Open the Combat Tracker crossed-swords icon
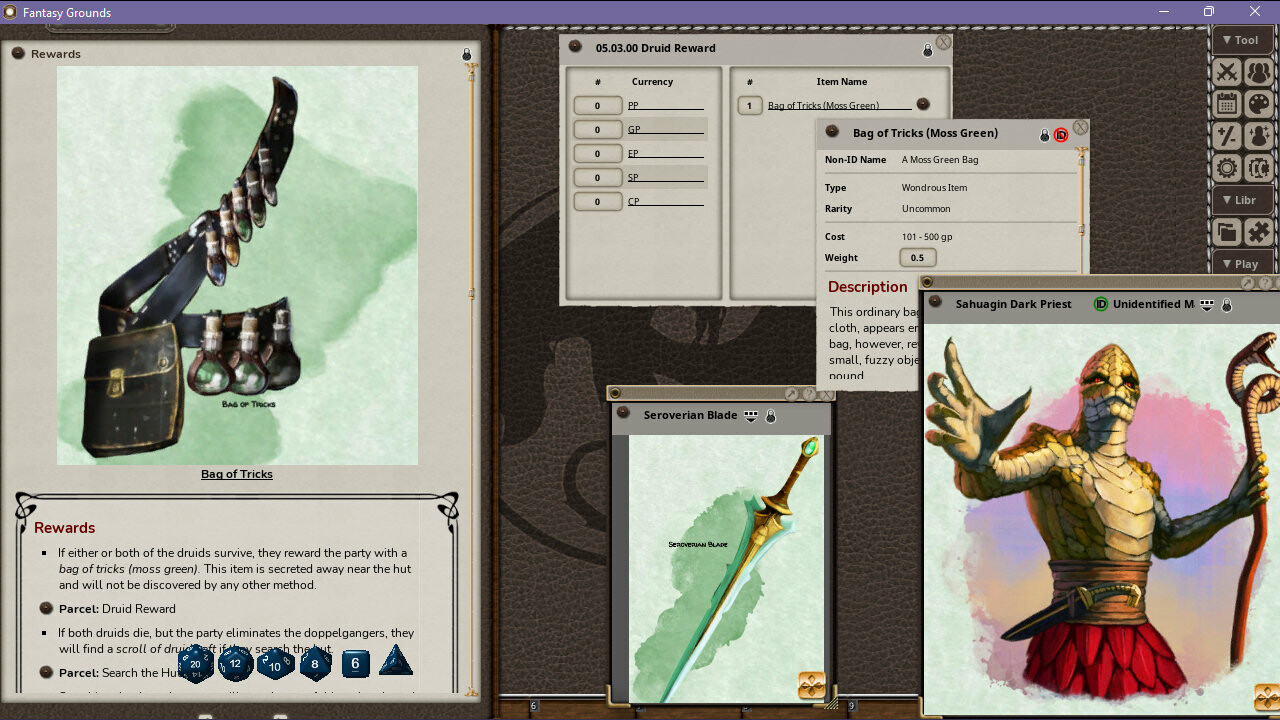This screenshot has width=1280, height=720. pyautogui.click(x=1226, y=72)
